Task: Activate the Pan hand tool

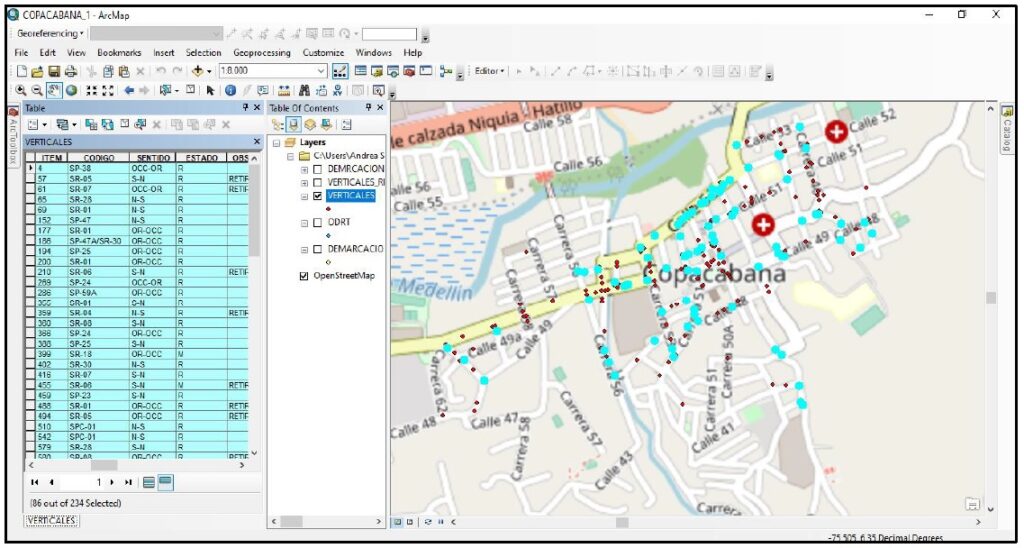Action: [54, 91]
